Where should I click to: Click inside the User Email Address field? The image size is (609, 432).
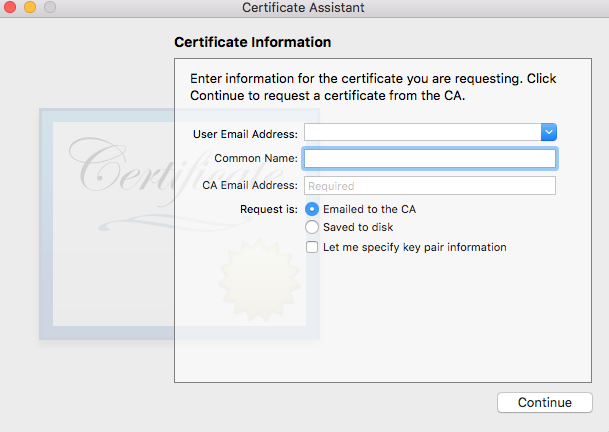tap(422, 132)
